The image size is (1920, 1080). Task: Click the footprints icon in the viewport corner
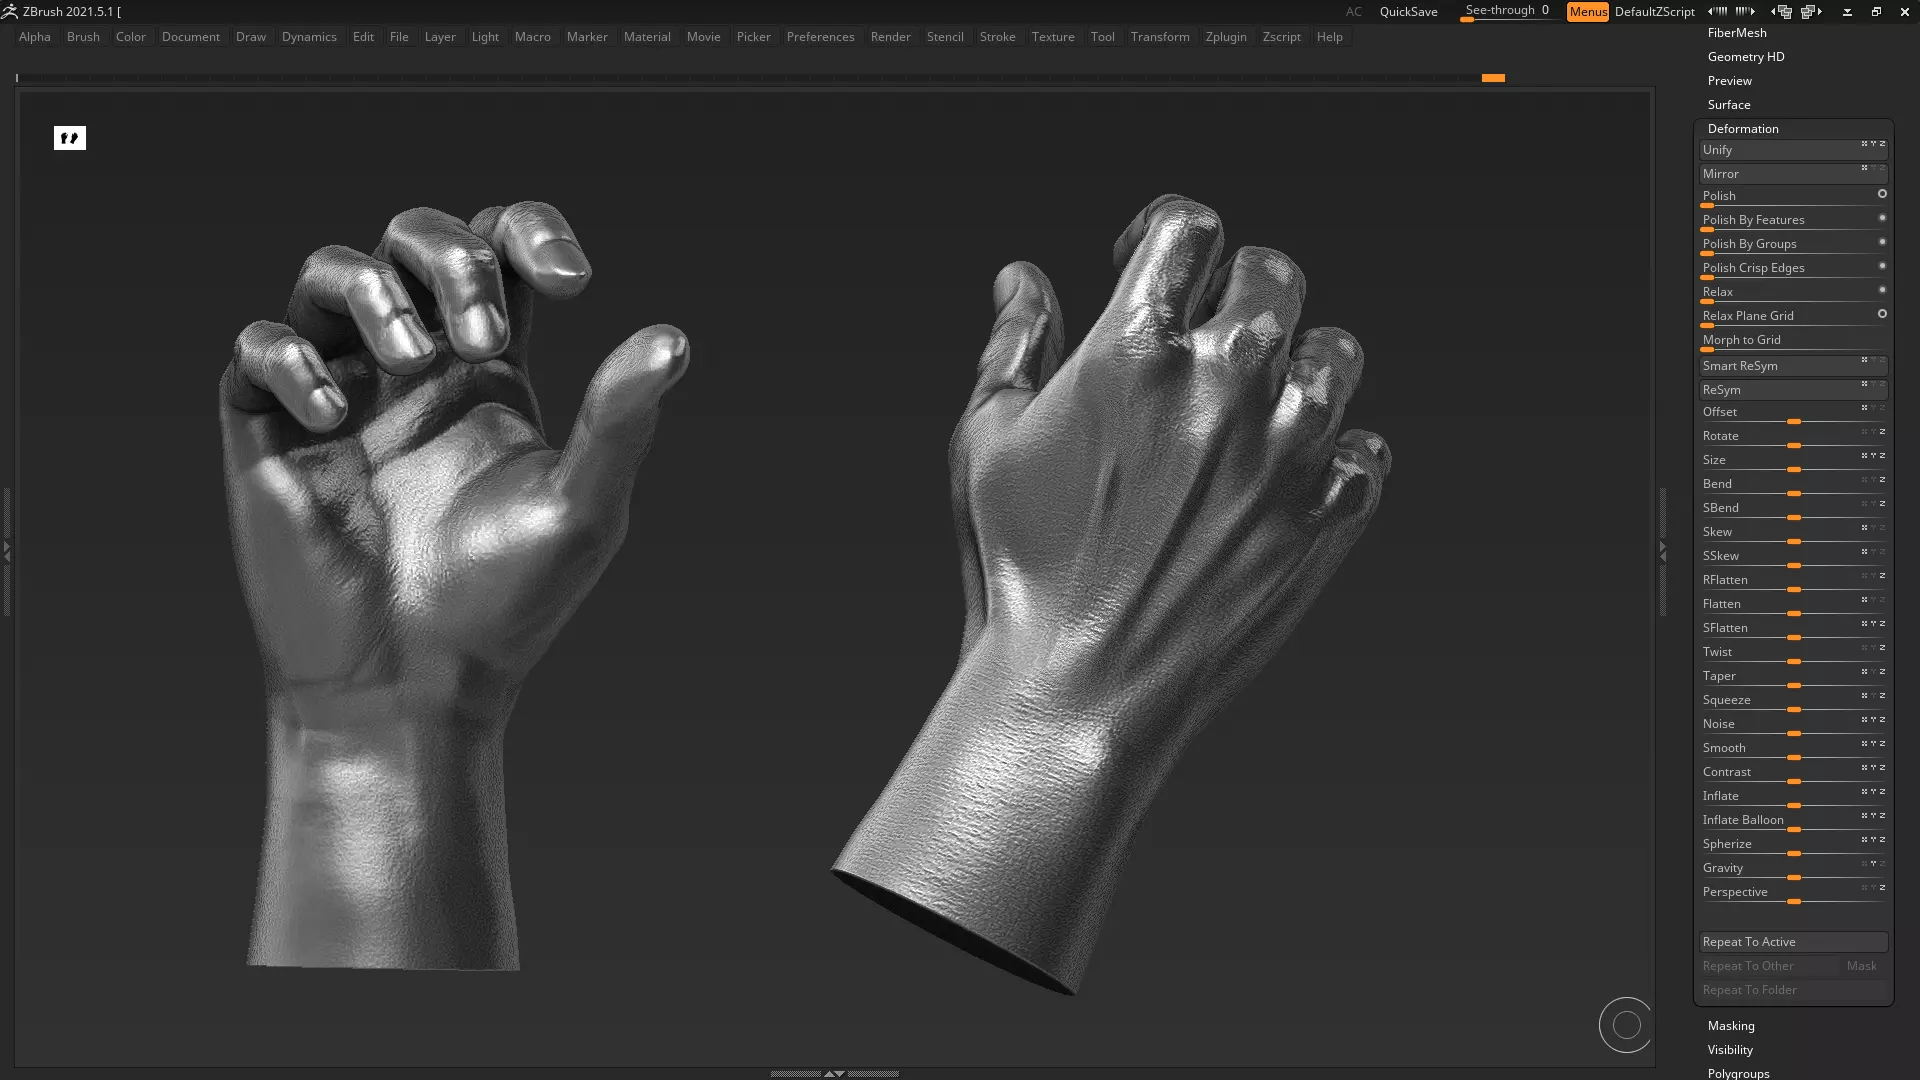[x=69, y=138]
